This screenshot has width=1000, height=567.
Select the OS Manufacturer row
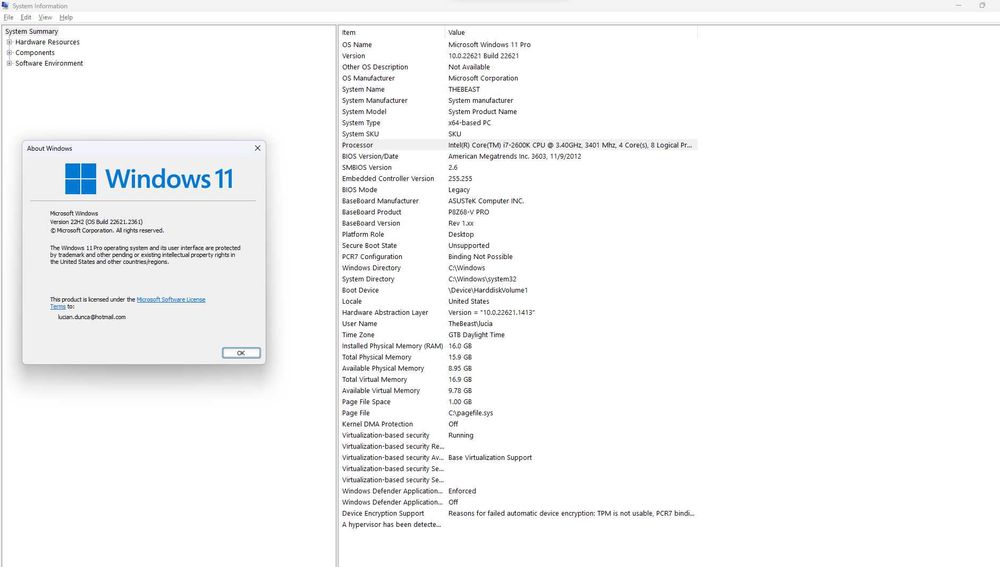pos(518,78)
